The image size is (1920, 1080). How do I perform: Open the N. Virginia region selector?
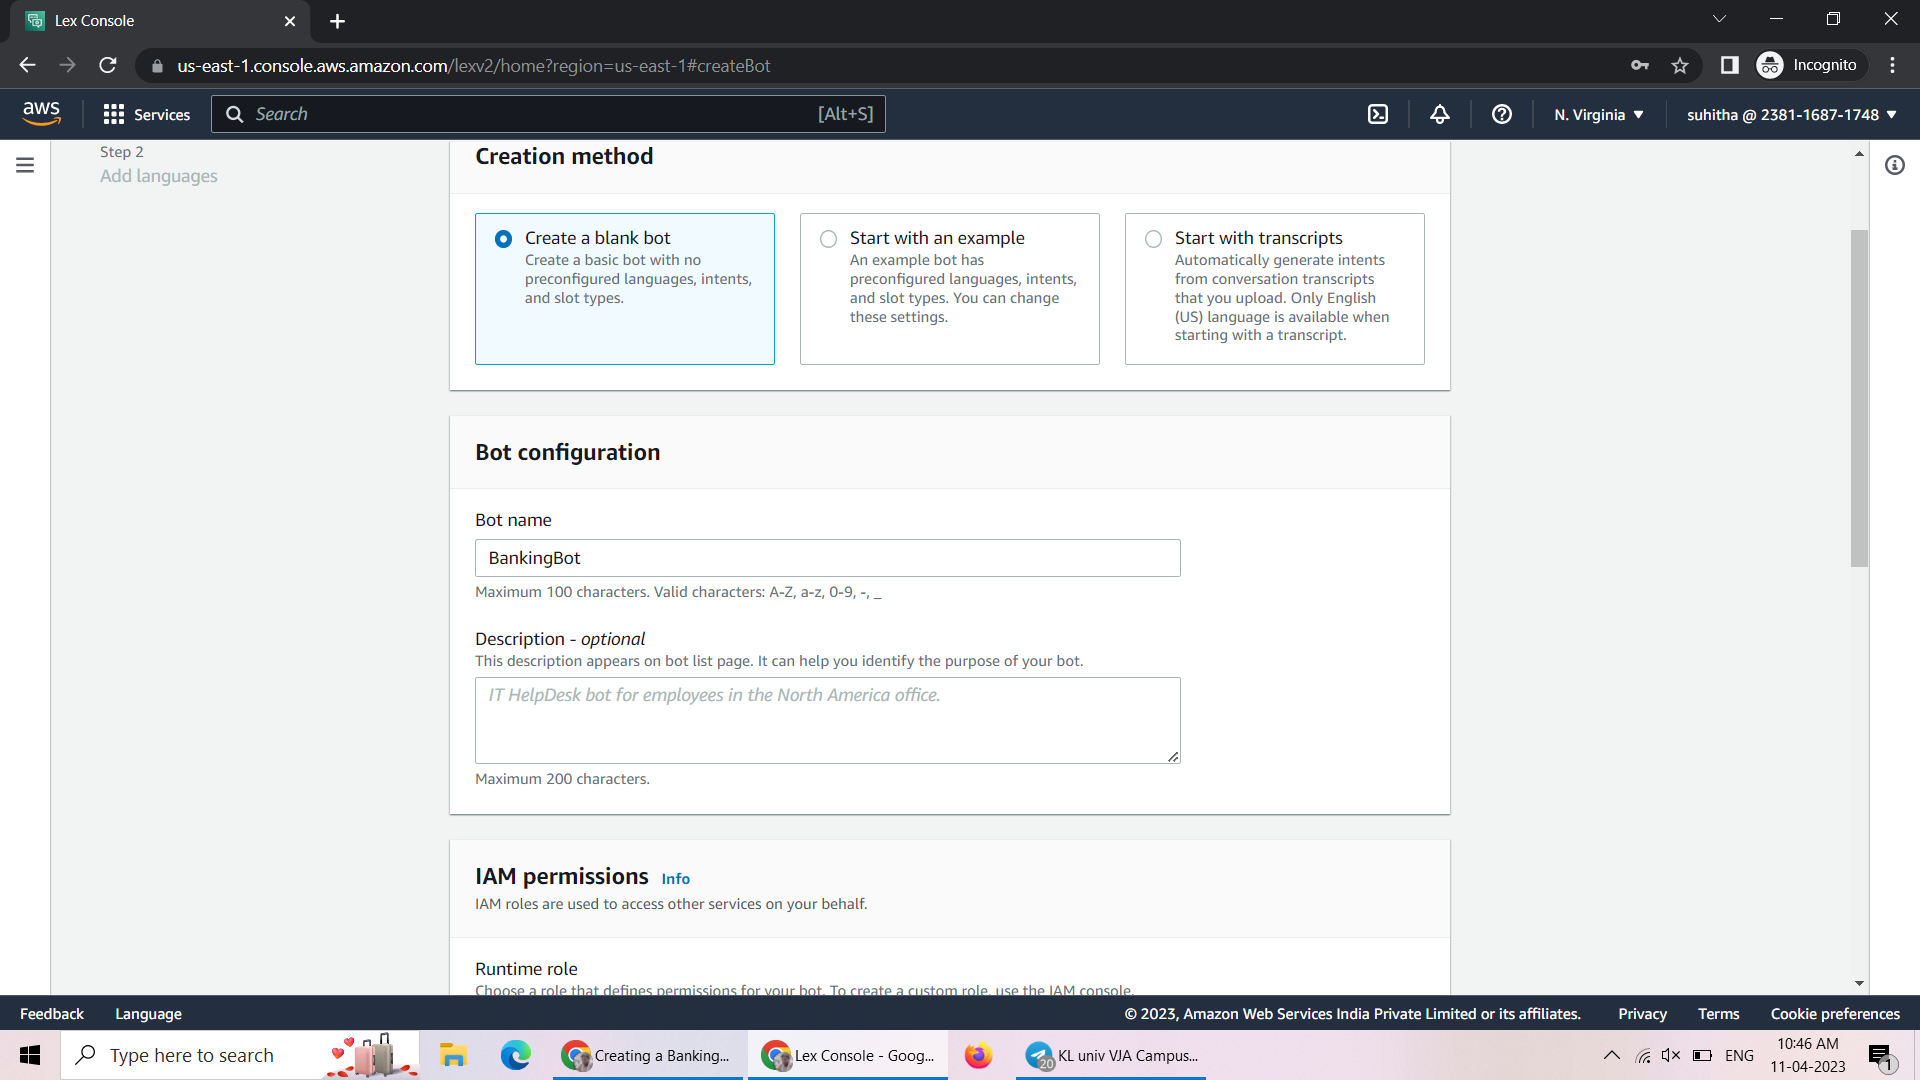pyautogui.click(x=1597, y=114)
